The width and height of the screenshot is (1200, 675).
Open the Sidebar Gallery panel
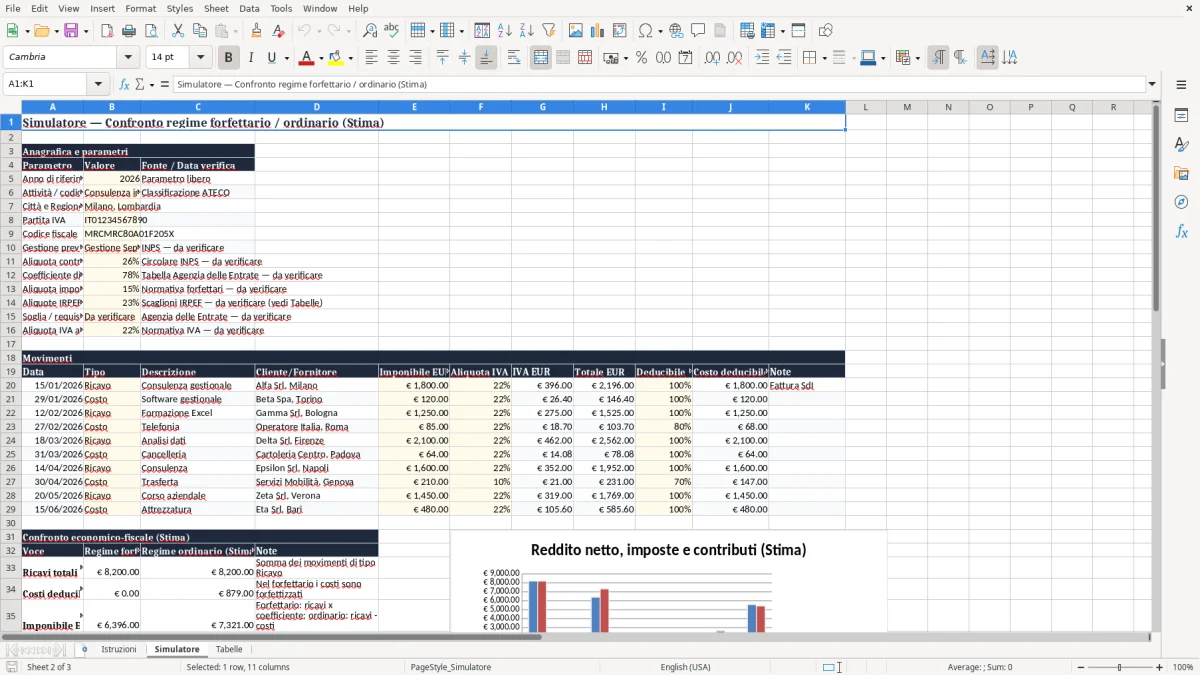(1181, 173)
